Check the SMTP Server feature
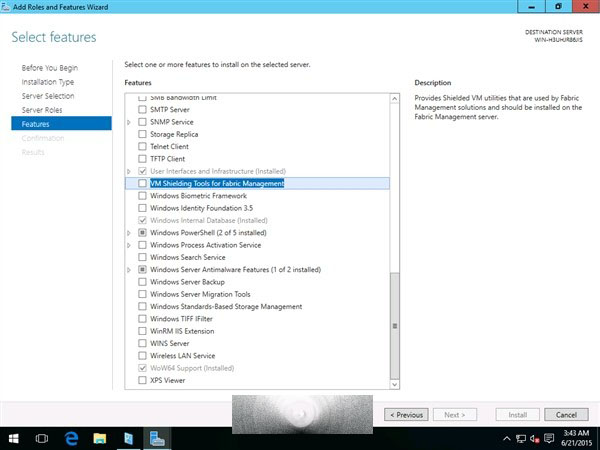Screen dimensions: 600x450 point(142,110)
